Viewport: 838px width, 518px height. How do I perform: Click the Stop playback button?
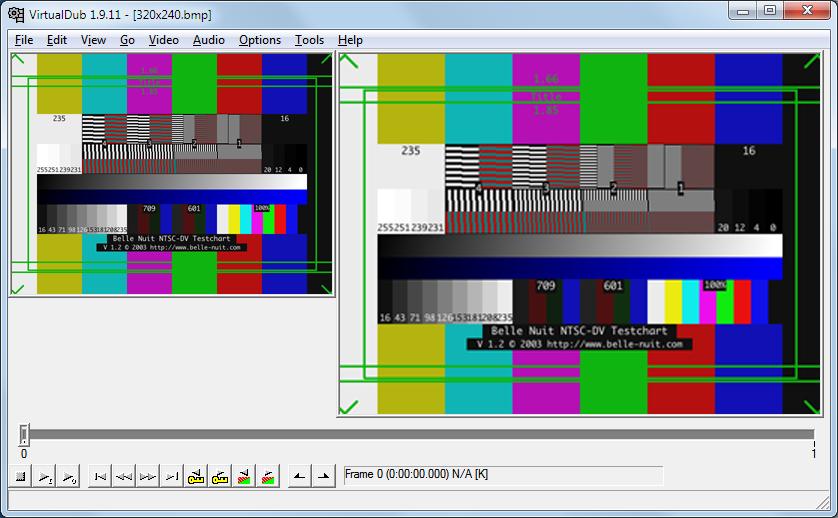(21, 476)
